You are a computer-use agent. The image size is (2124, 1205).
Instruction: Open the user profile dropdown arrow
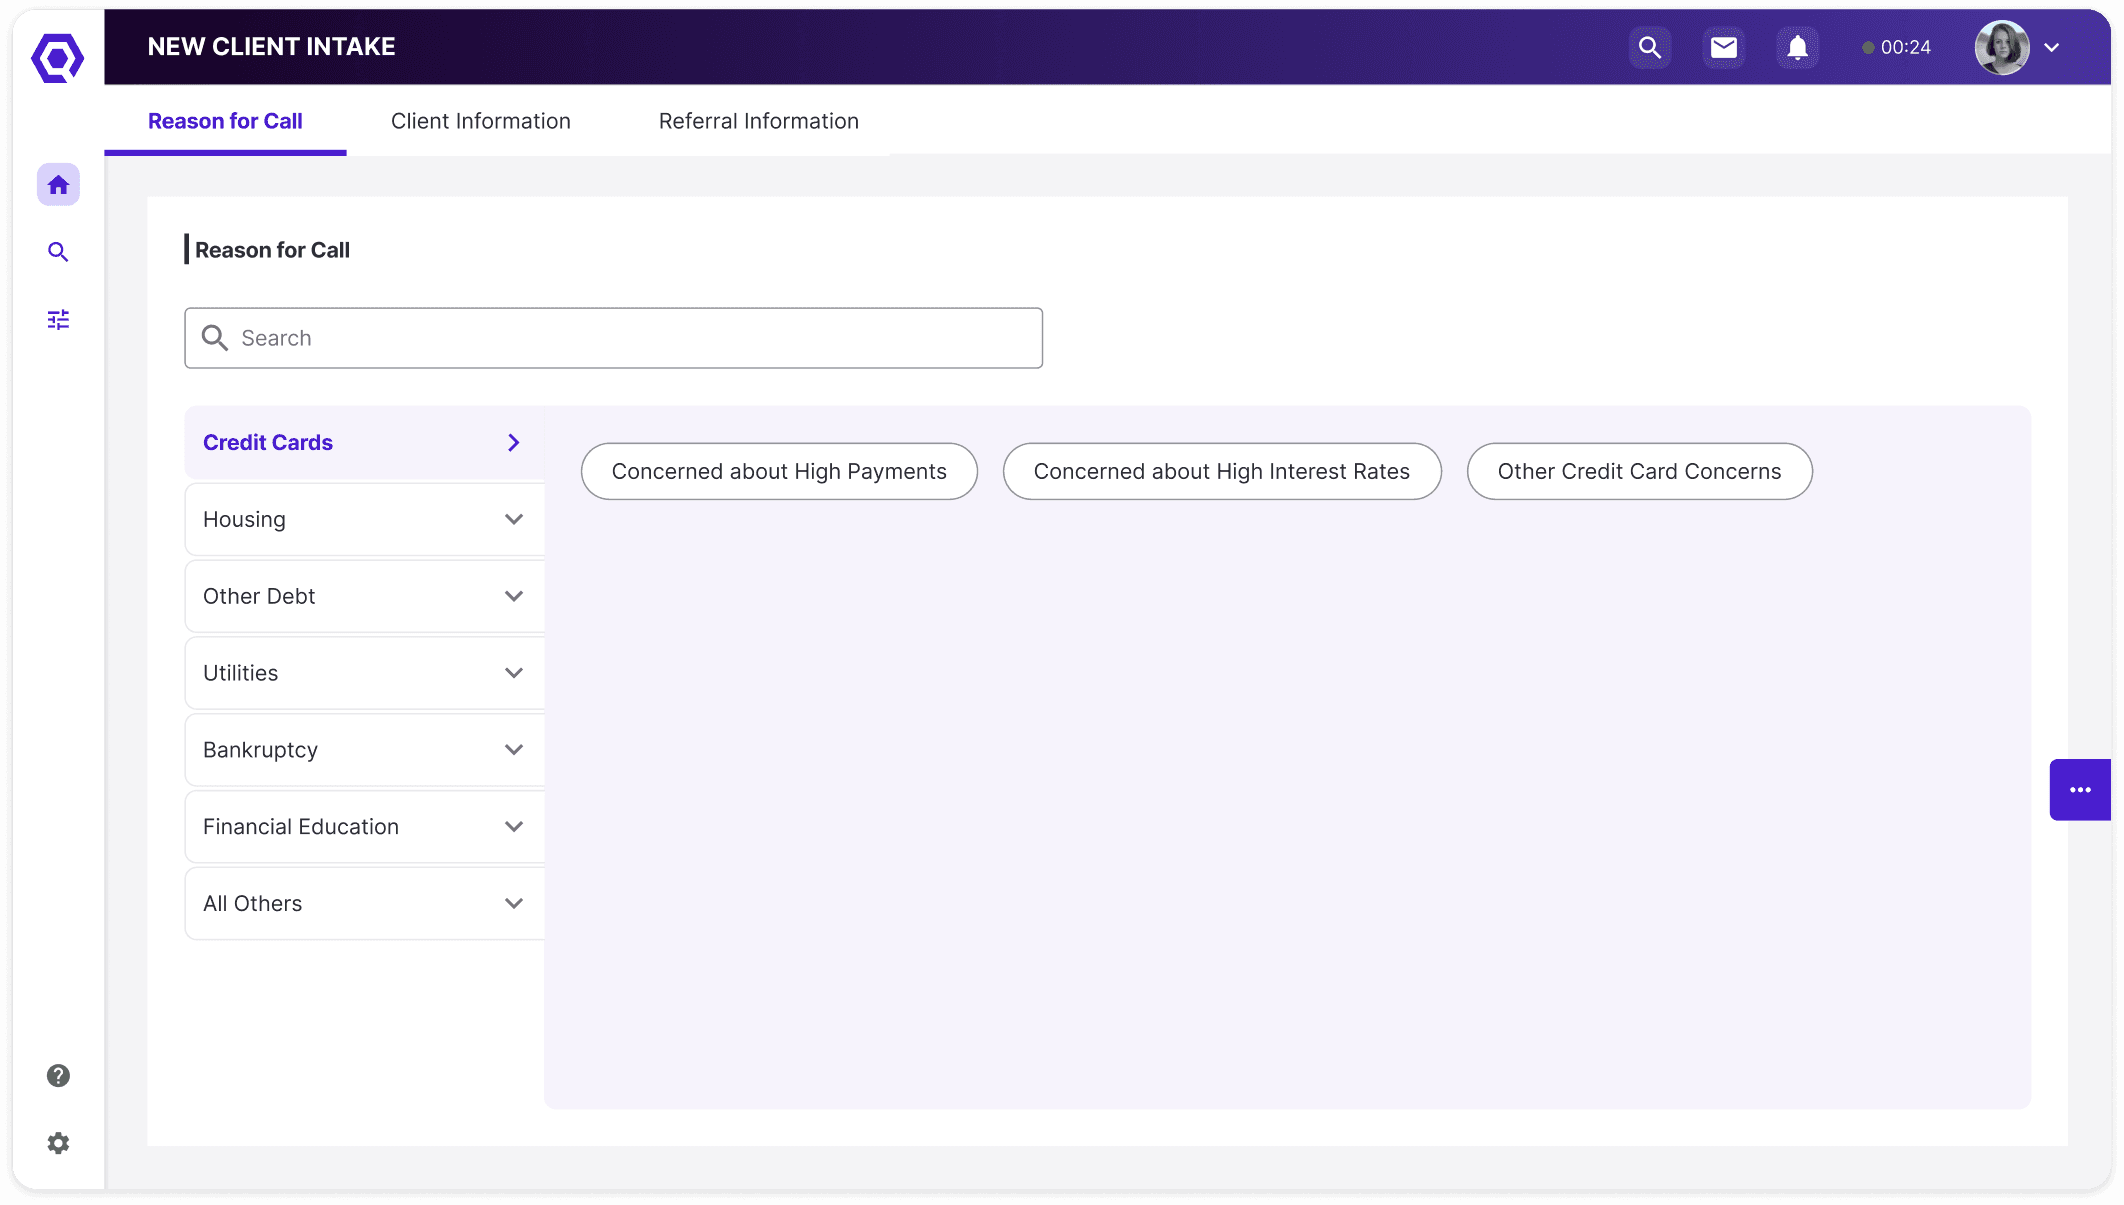2052,47
